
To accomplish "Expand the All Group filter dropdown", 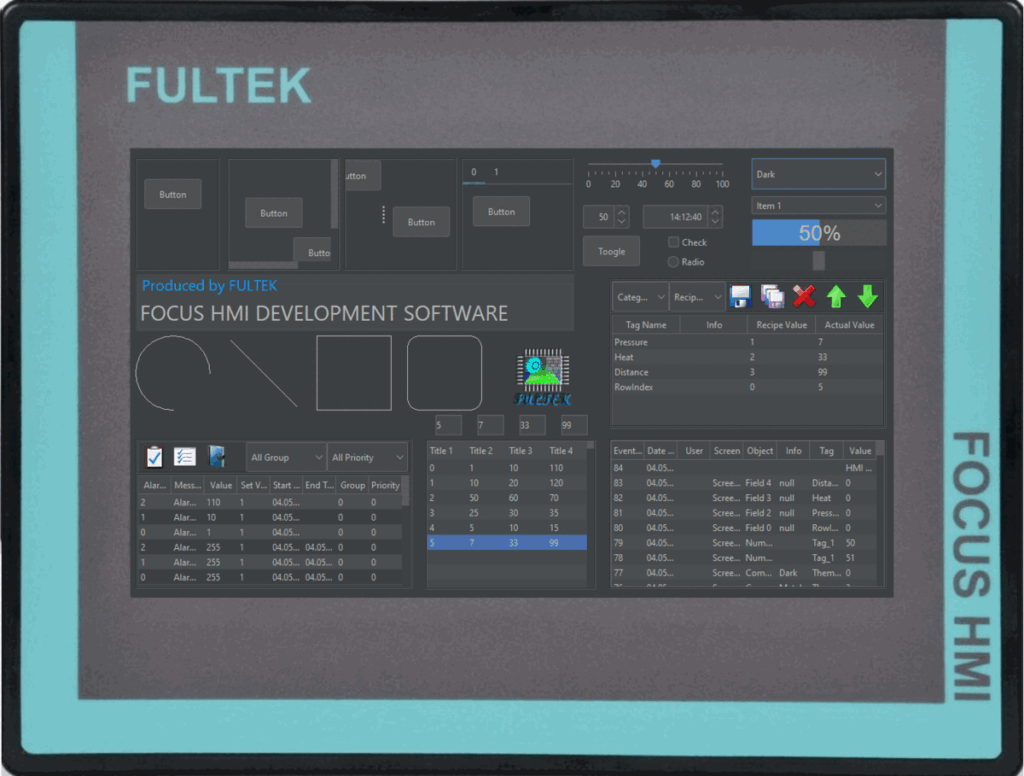I will pyautogui.click(x=285, y=456).
